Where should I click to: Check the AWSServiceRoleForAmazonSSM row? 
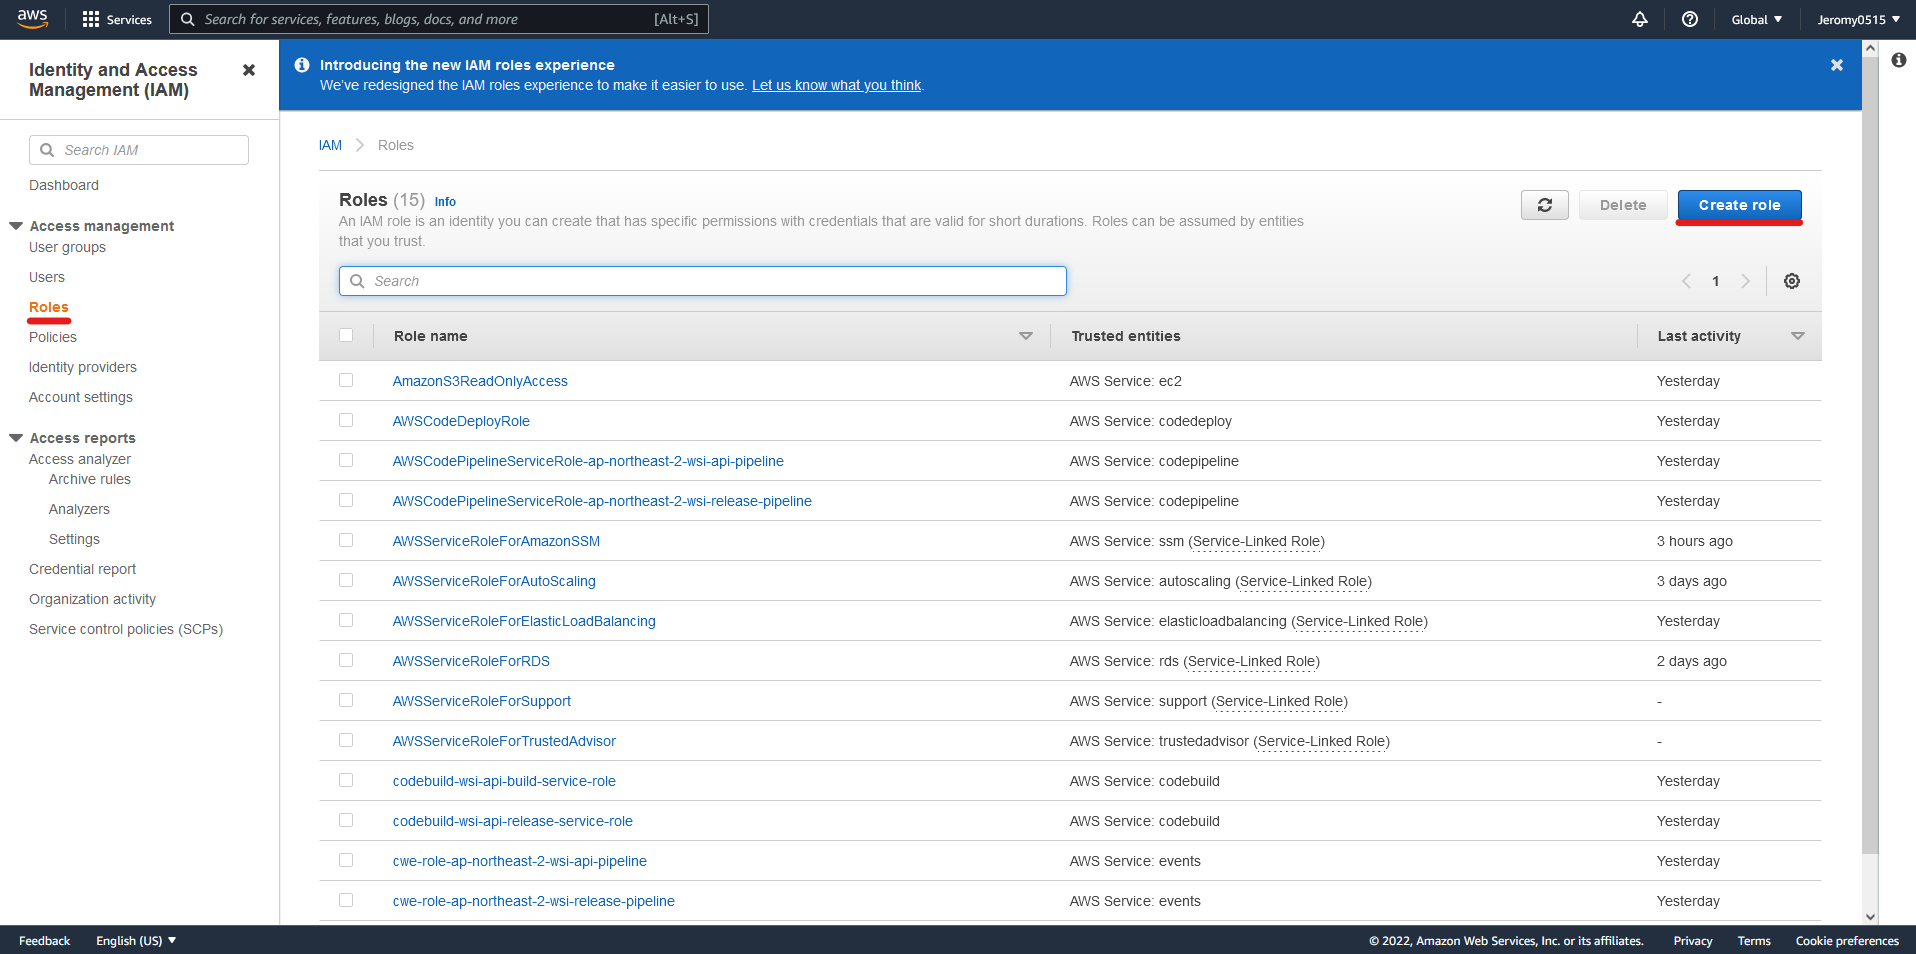[346, 540]
